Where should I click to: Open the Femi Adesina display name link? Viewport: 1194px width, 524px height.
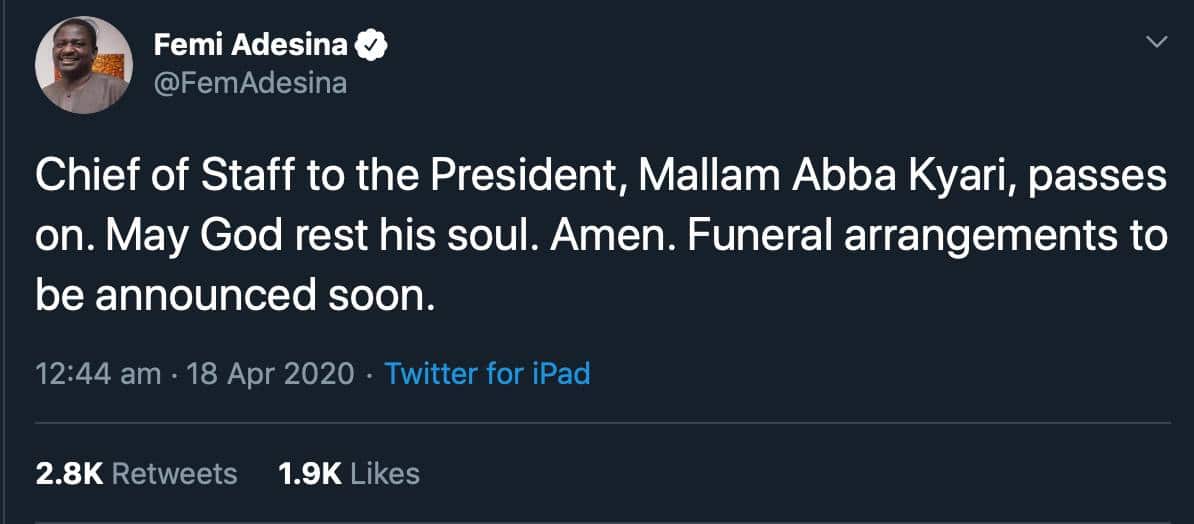[250, 45]
